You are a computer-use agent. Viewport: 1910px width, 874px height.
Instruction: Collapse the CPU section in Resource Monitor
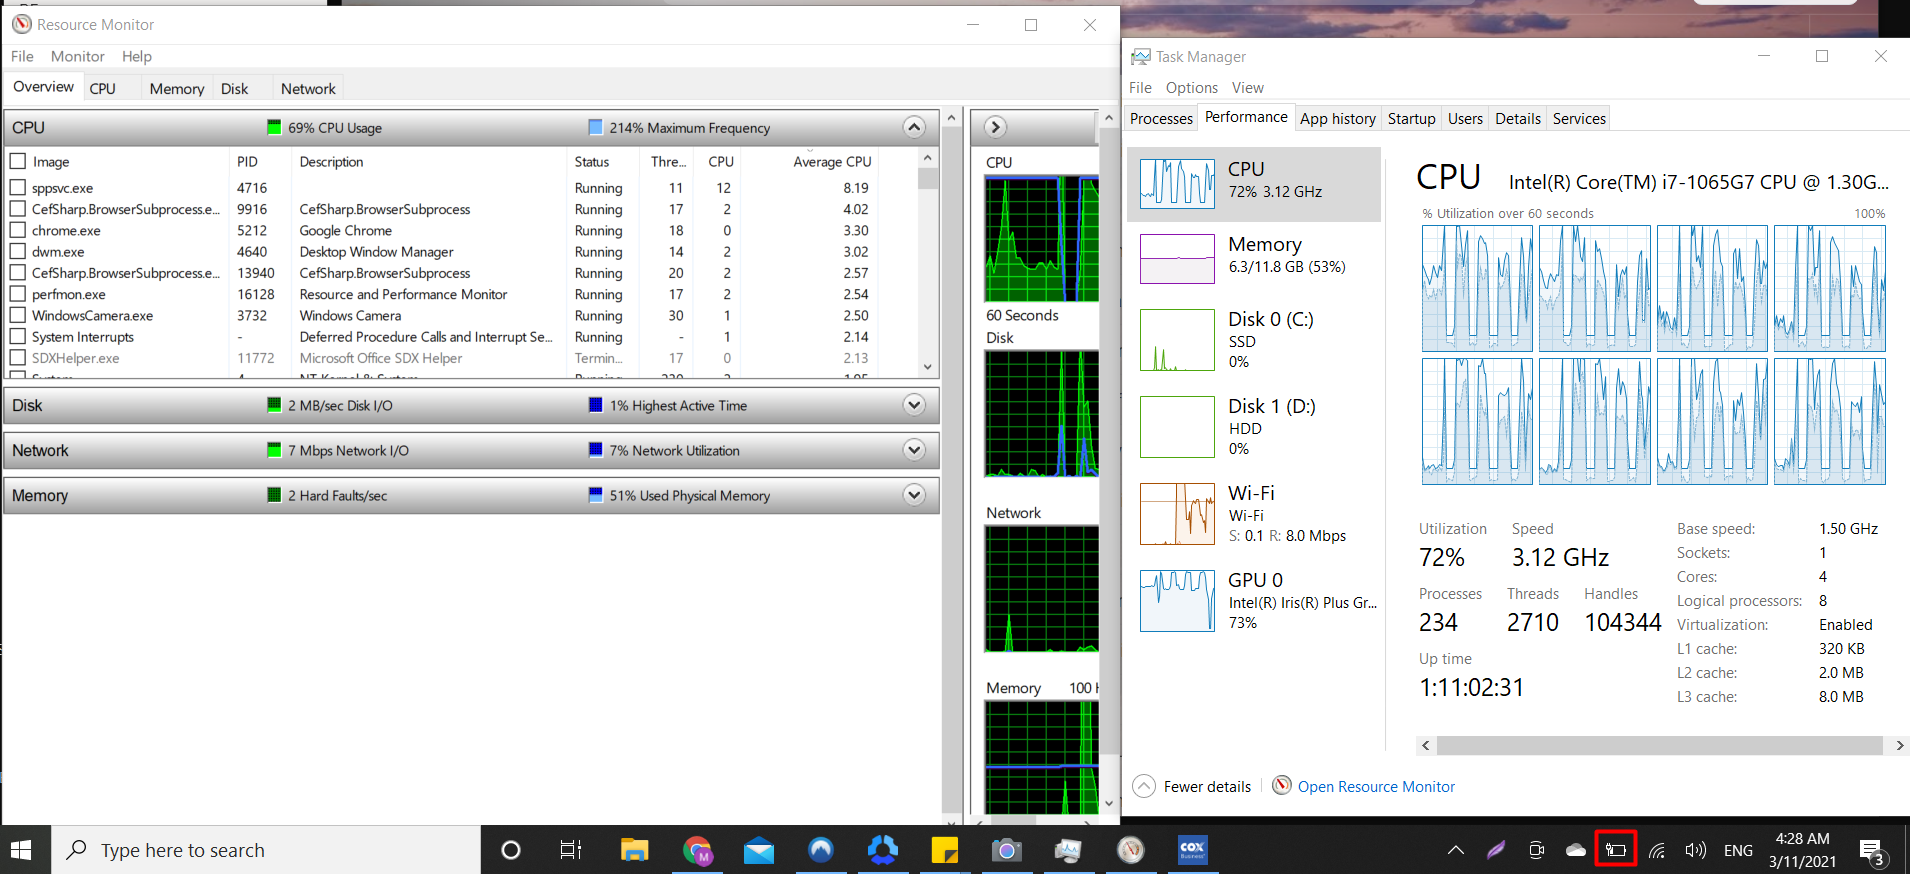tap(914, 127)
